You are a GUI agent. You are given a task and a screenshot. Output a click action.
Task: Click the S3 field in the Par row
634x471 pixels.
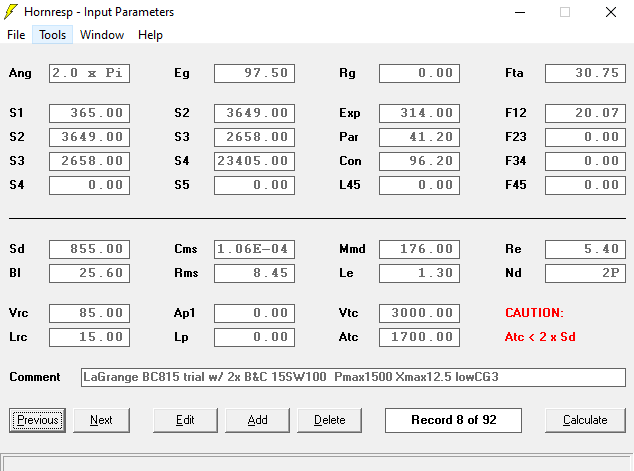(x=254, y=137)
